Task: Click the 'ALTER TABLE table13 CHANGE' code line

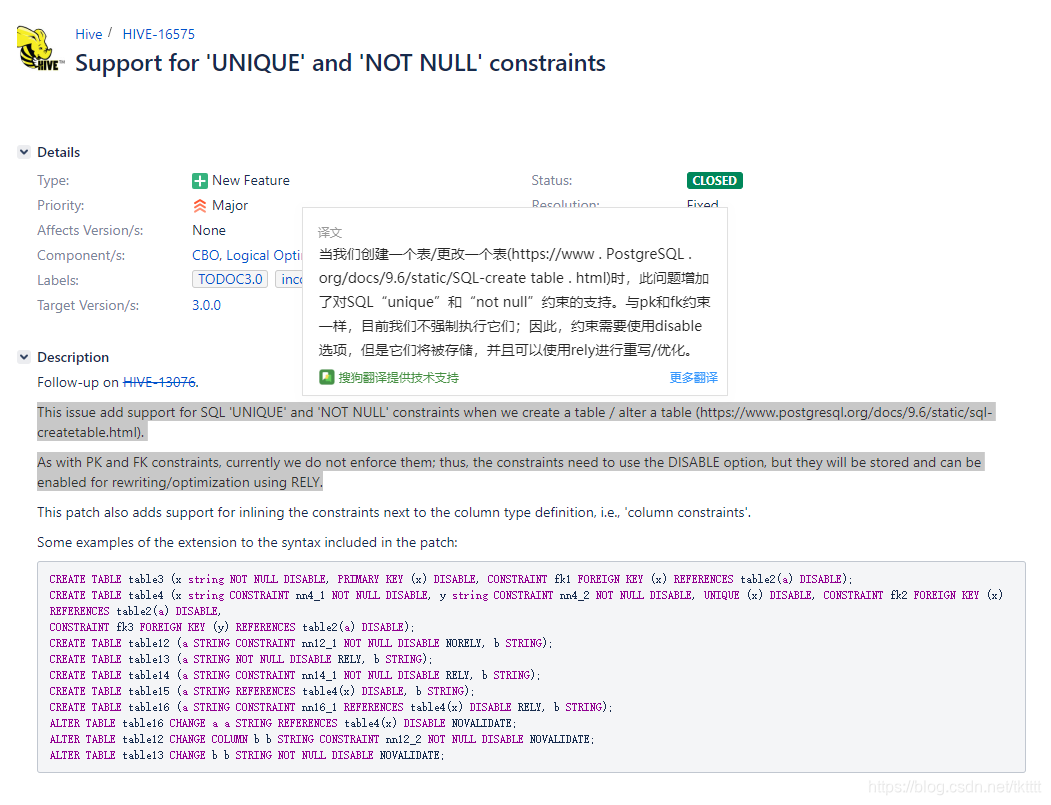Action: pos(247,755)
